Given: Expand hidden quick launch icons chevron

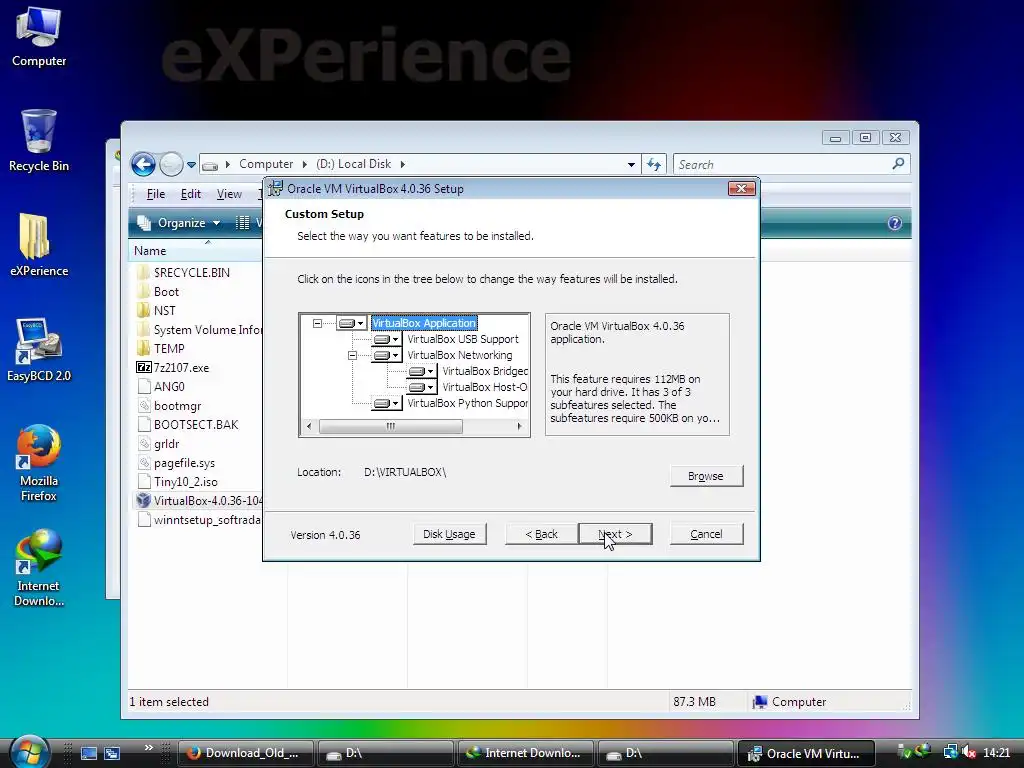Looking at the screenshot, I should [149, 748].
